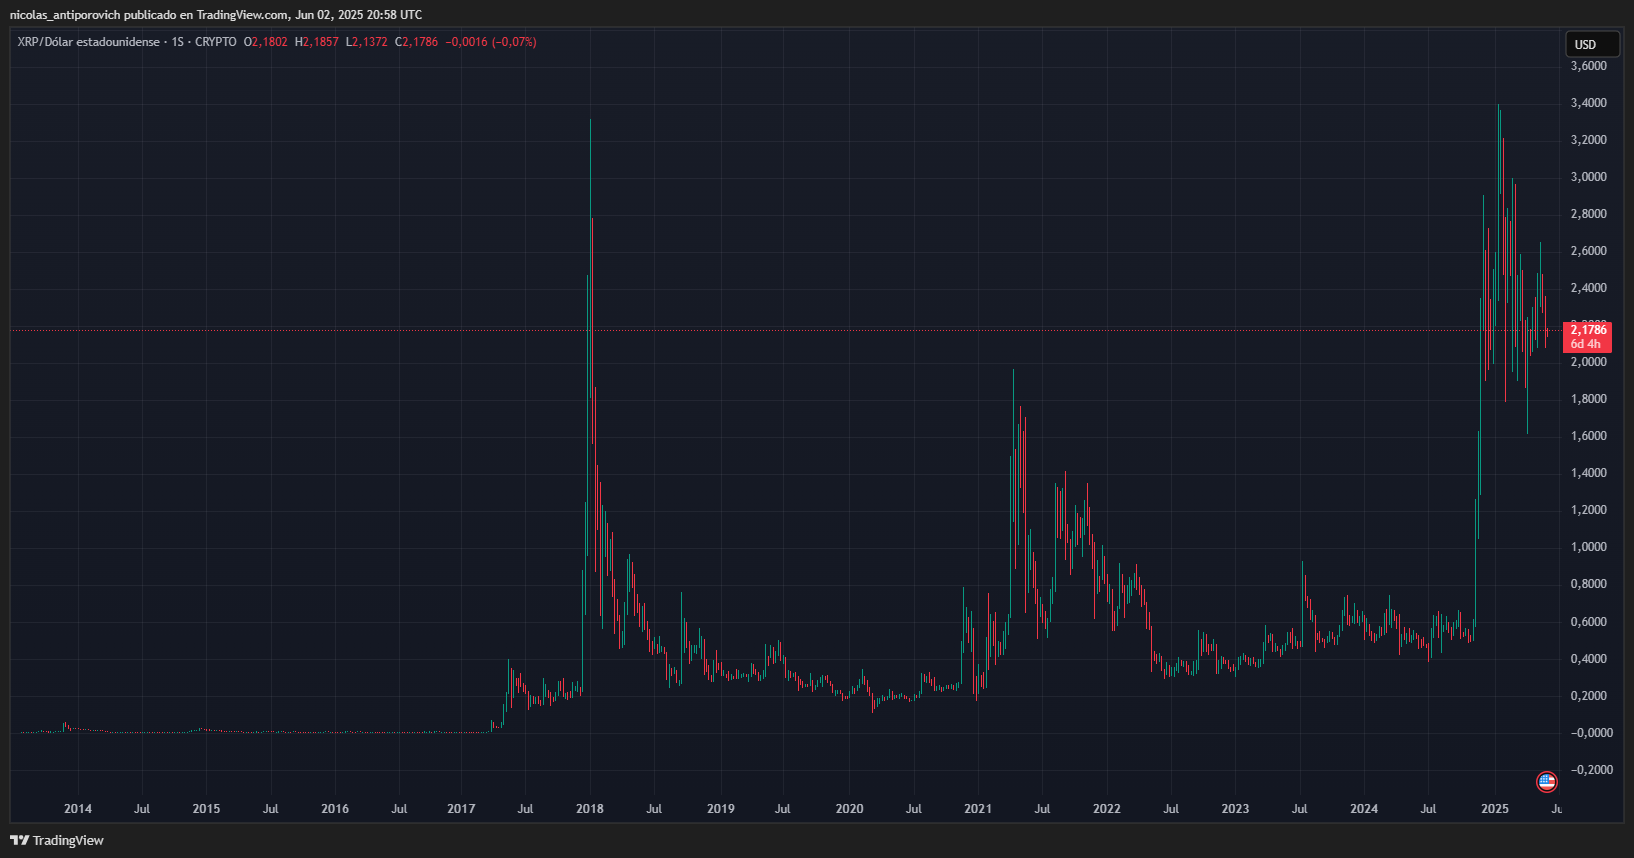Viewport: 1634px width, 858px height.
Task: Click the publisher header text nicolas_antiporovich
Action: click(65, 15)
